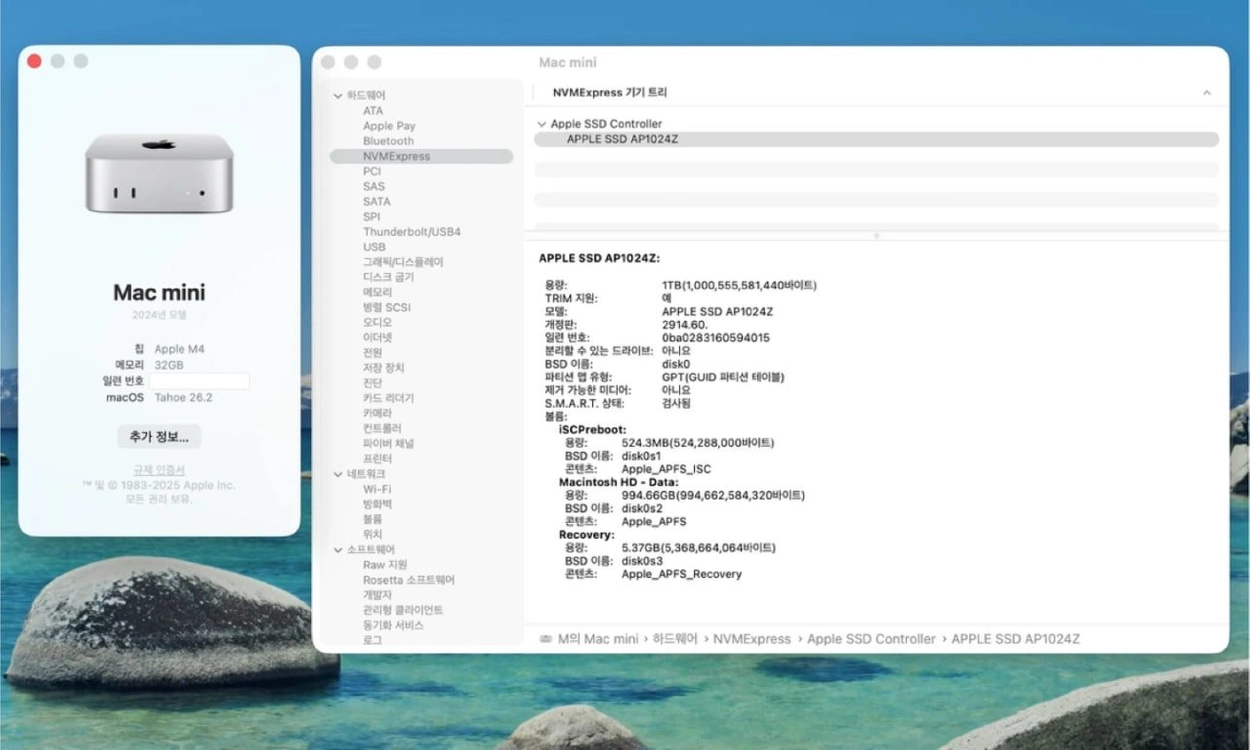Collapse the 하드웨어 section in sidebar
This screenshot has height=750, width=1250.
pos(338,96)
